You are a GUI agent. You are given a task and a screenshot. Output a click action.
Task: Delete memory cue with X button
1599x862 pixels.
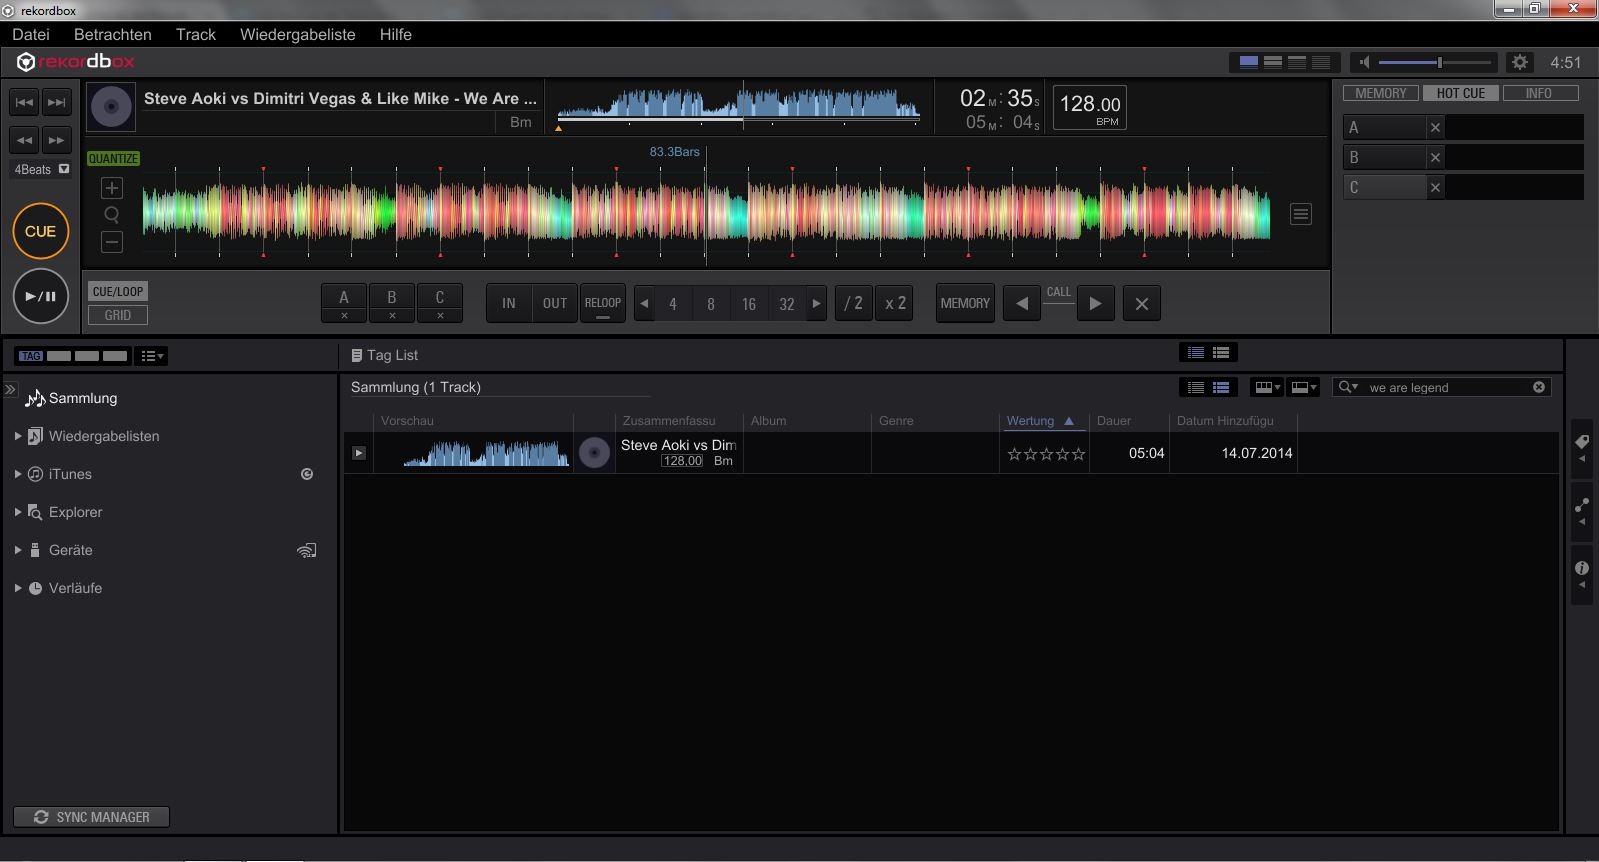pos(1142,303)
